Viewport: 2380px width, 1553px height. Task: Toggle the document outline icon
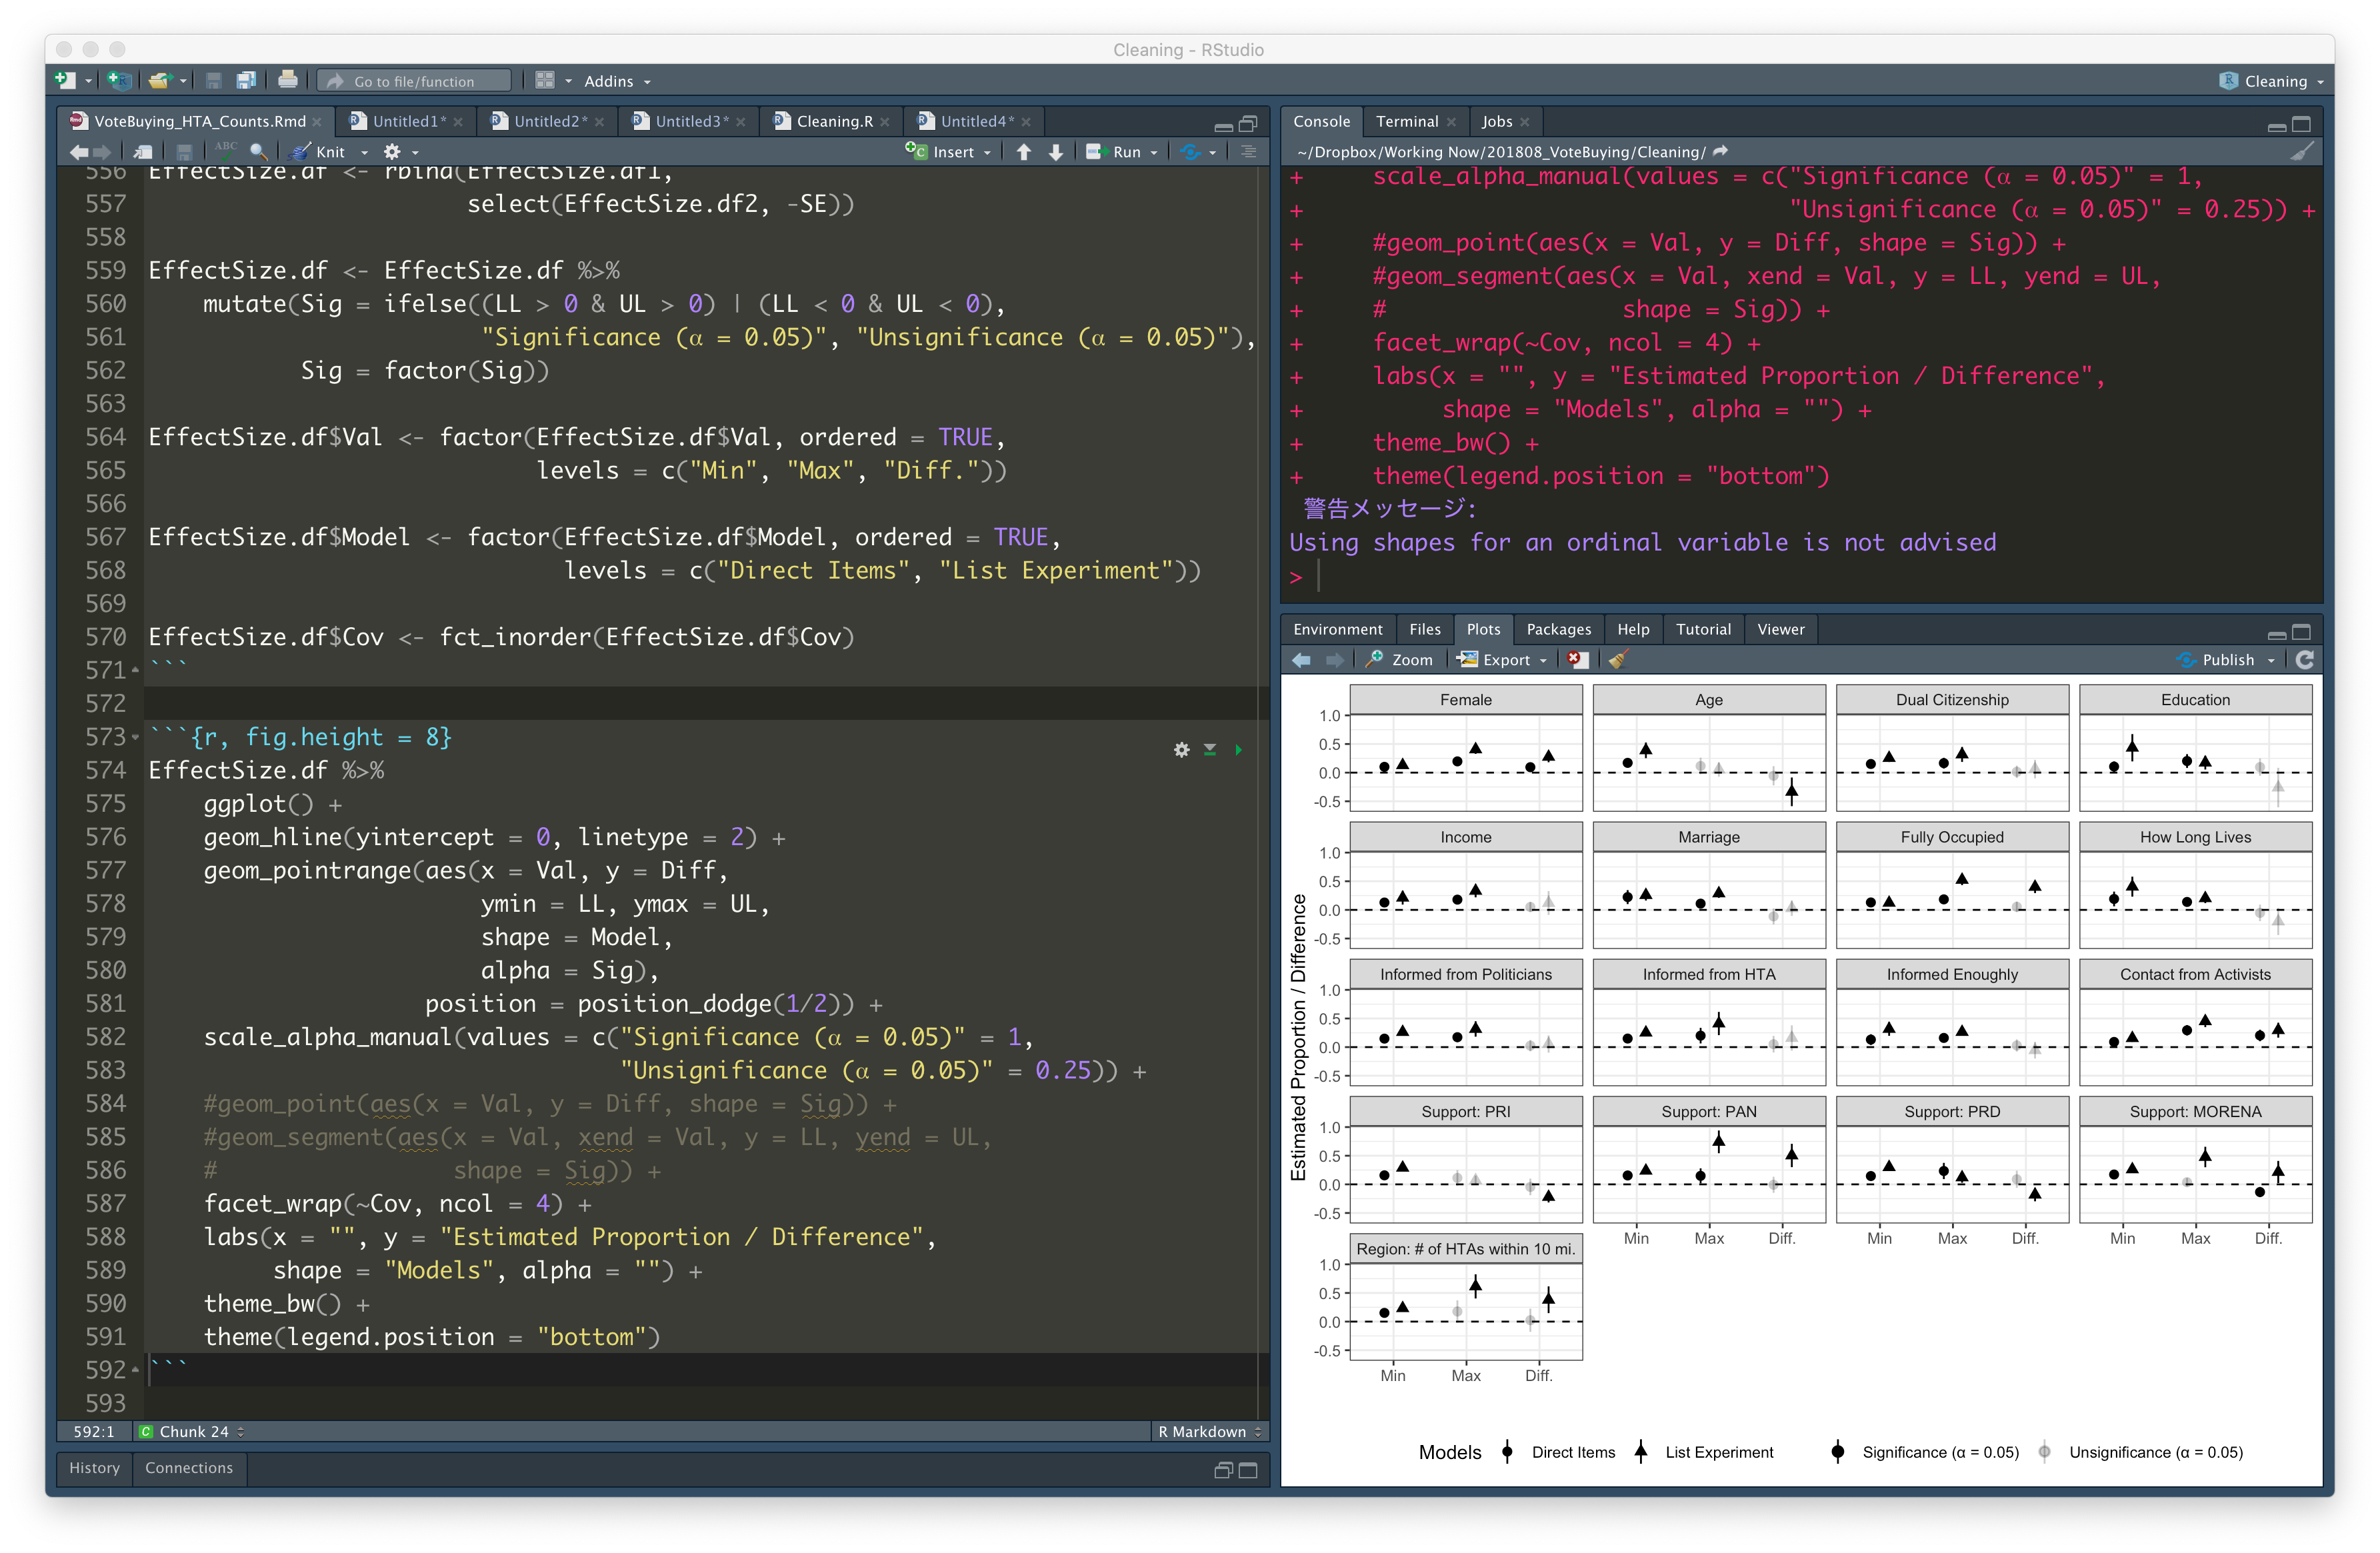tap(1249, 152)
